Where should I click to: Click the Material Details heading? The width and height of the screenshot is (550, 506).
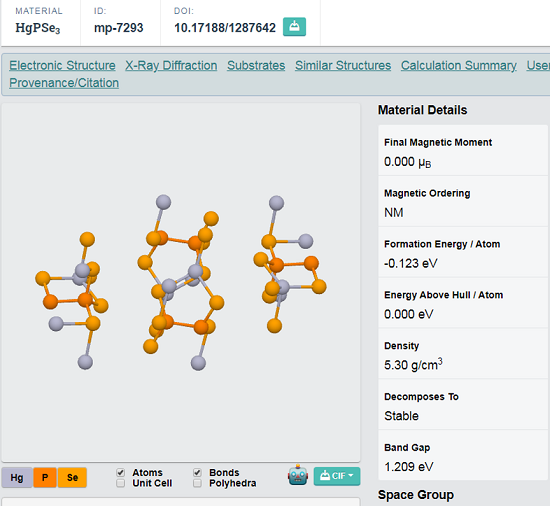pos(422,110)
